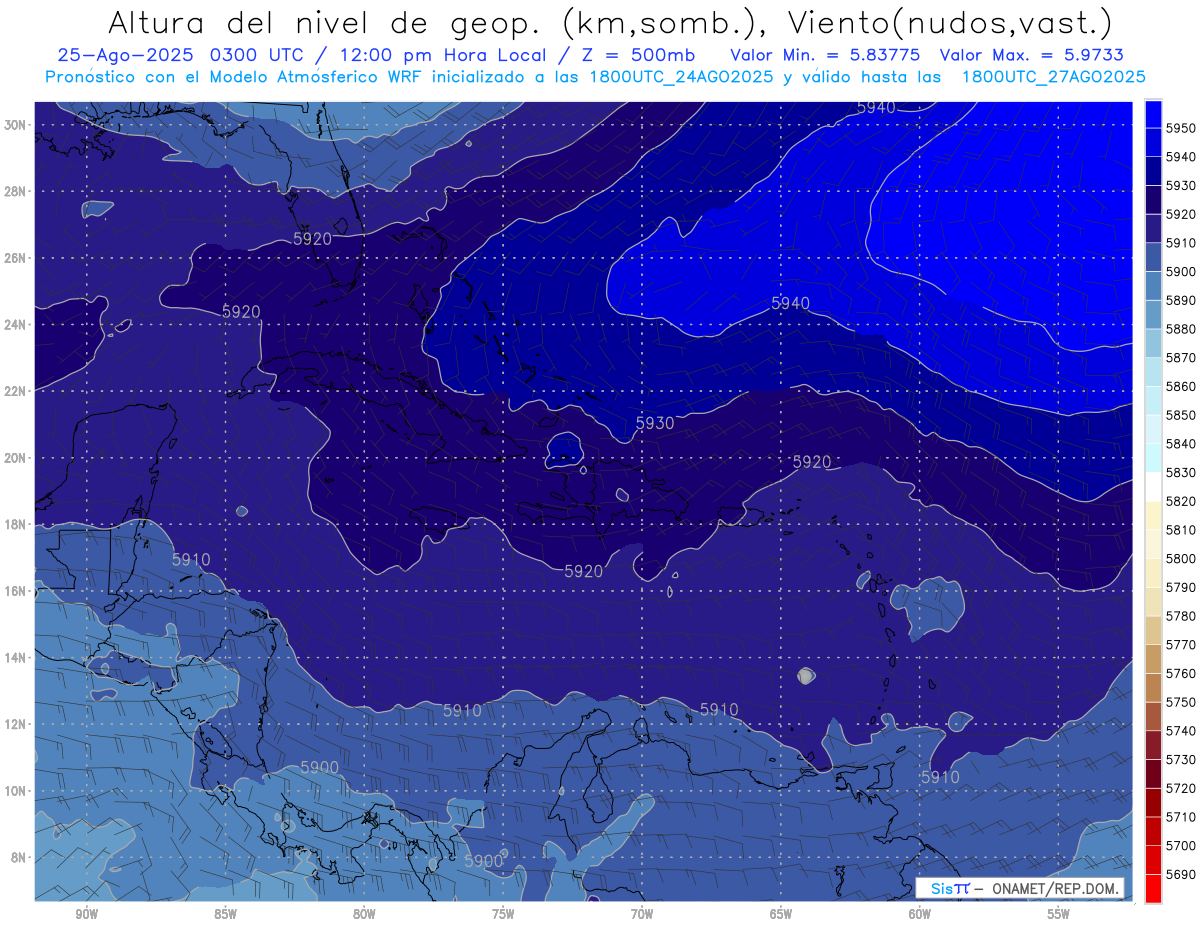The image size is (1200, 927).
Task: Click the '1800UTC_27AGO2025' valid-until time
Action: pos(1053,76)
